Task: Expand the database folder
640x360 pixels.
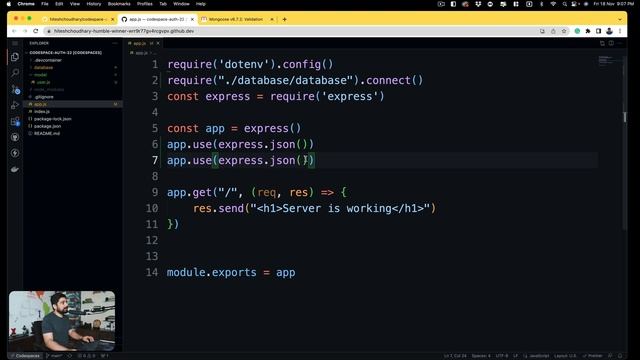Action: pos(43,68)
